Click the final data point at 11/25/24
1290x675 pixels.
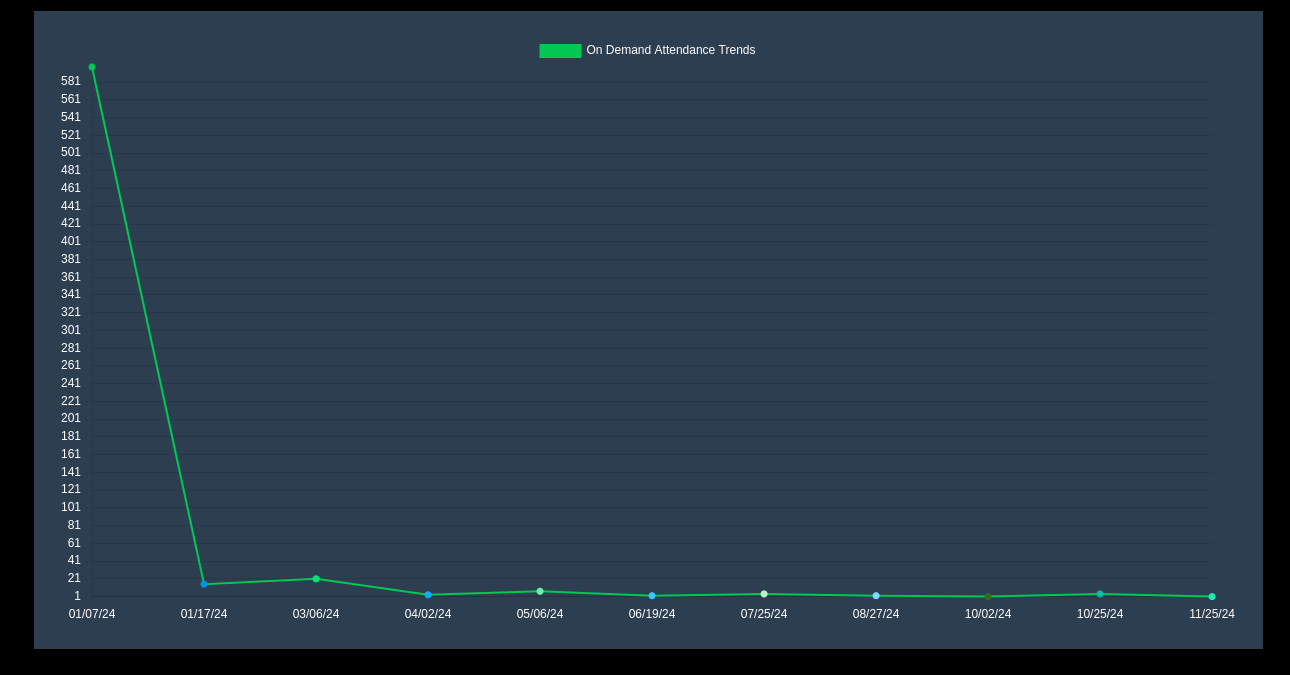(x=1211, y=596)
